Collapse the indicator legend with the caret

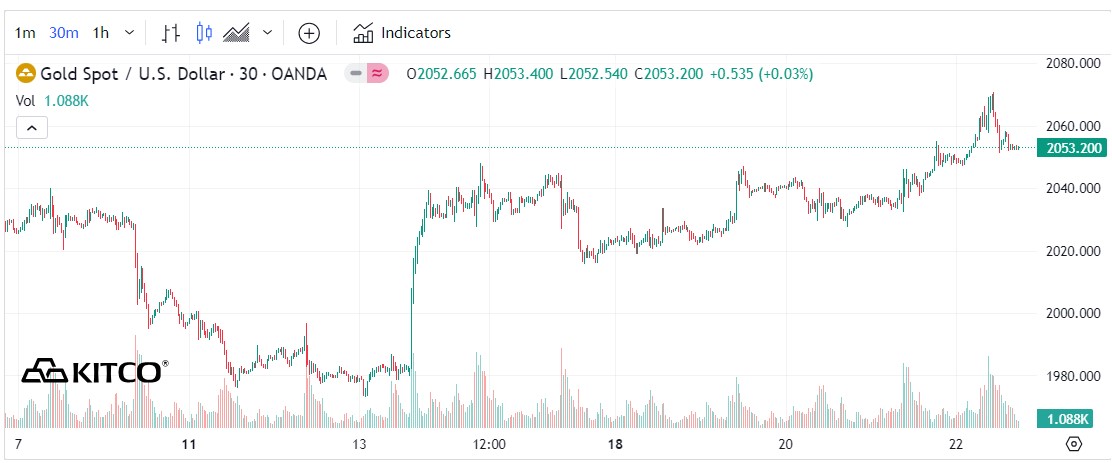(31, 127)
